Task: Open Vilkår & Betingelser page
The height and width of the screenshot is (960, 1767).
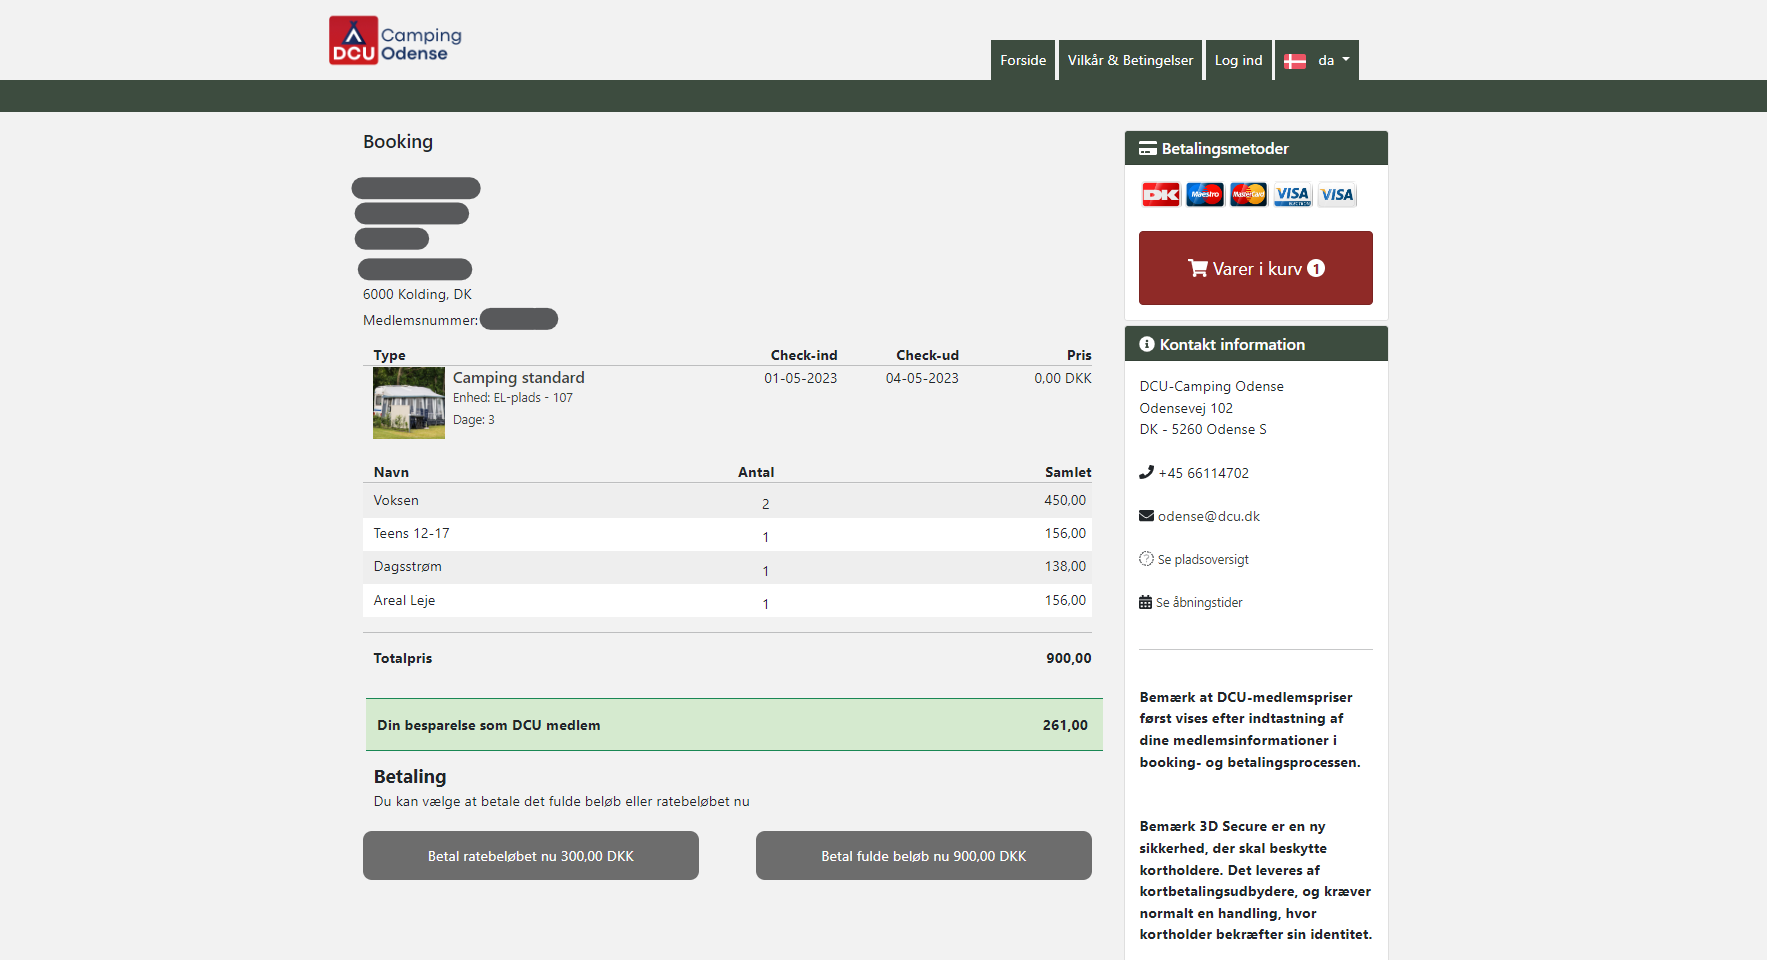Action: pos(1130,60)
